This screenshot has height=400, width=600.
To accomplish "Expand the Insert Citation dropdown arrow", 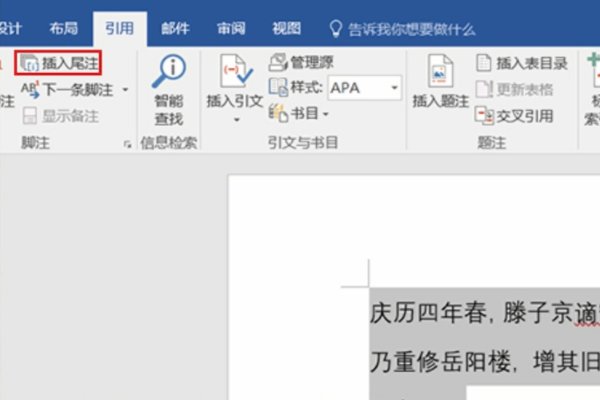I will click(236, 120).
